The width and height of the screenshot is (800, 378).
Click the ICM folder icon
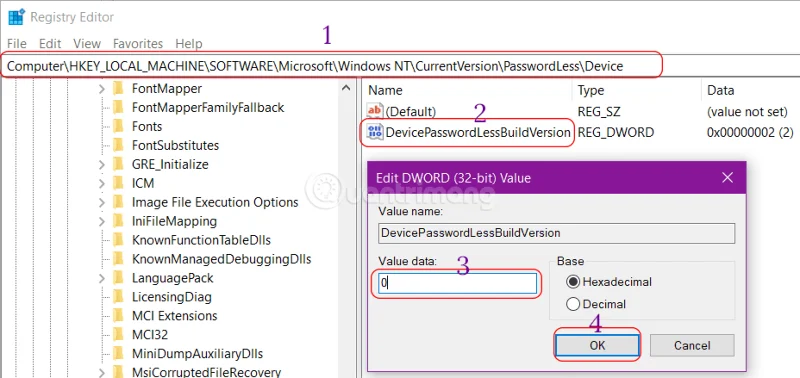pyautogui.click(x=118, y=183)
